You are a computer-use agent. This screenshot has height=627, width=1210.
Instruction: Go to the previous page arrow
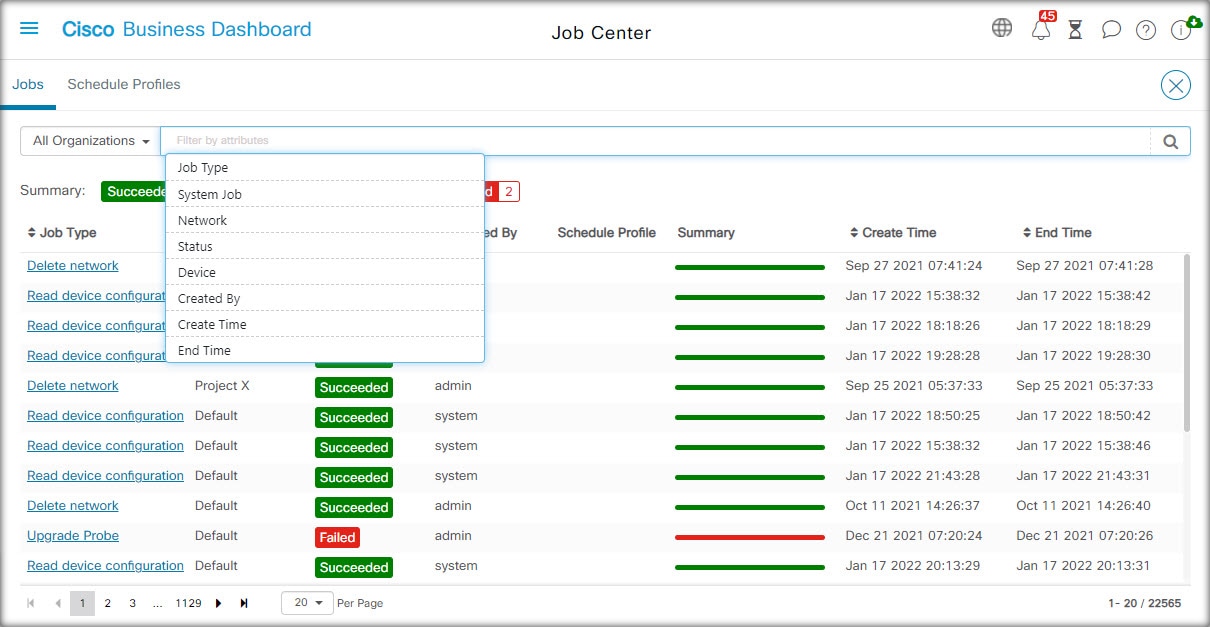[58, 603]
